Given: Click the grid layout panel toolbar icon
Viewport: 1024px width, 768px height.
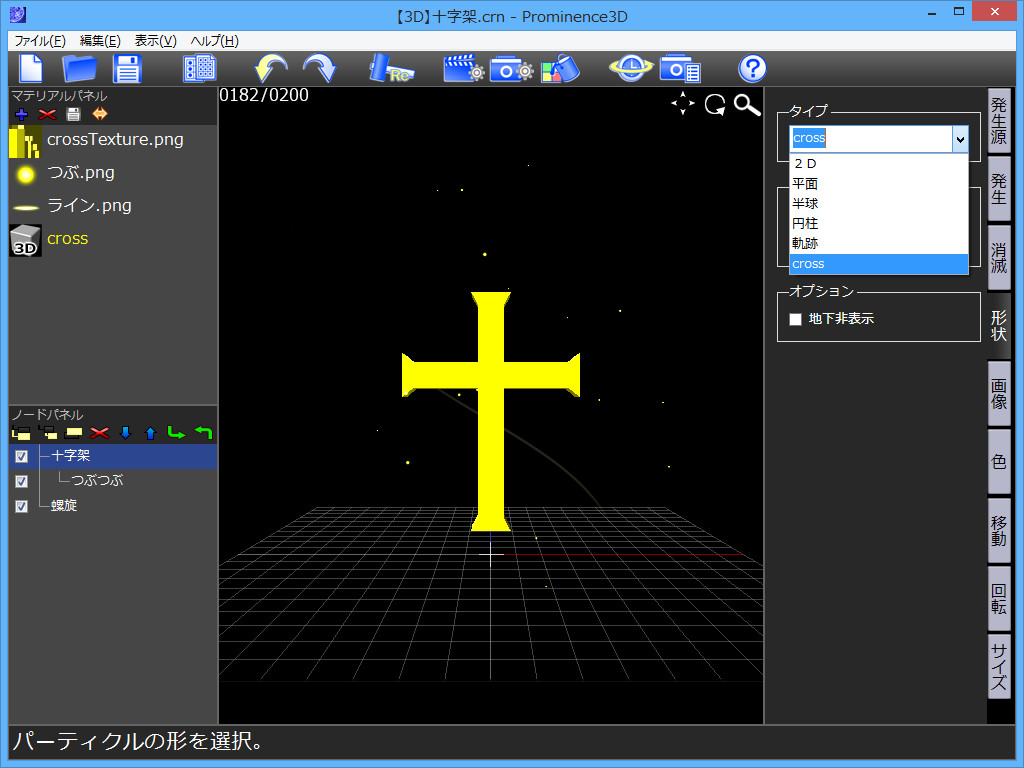Looking at the screenshot, I should click(200, 69).
